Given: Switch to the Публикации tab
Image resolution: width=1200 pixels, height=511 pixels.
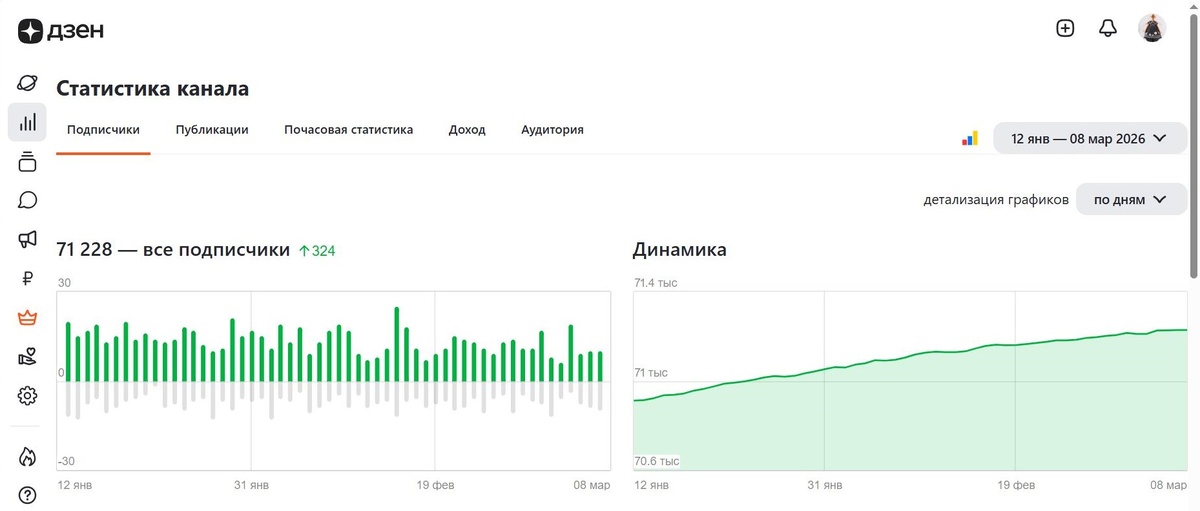Looking at the screenshot, I should click(212, 130).
